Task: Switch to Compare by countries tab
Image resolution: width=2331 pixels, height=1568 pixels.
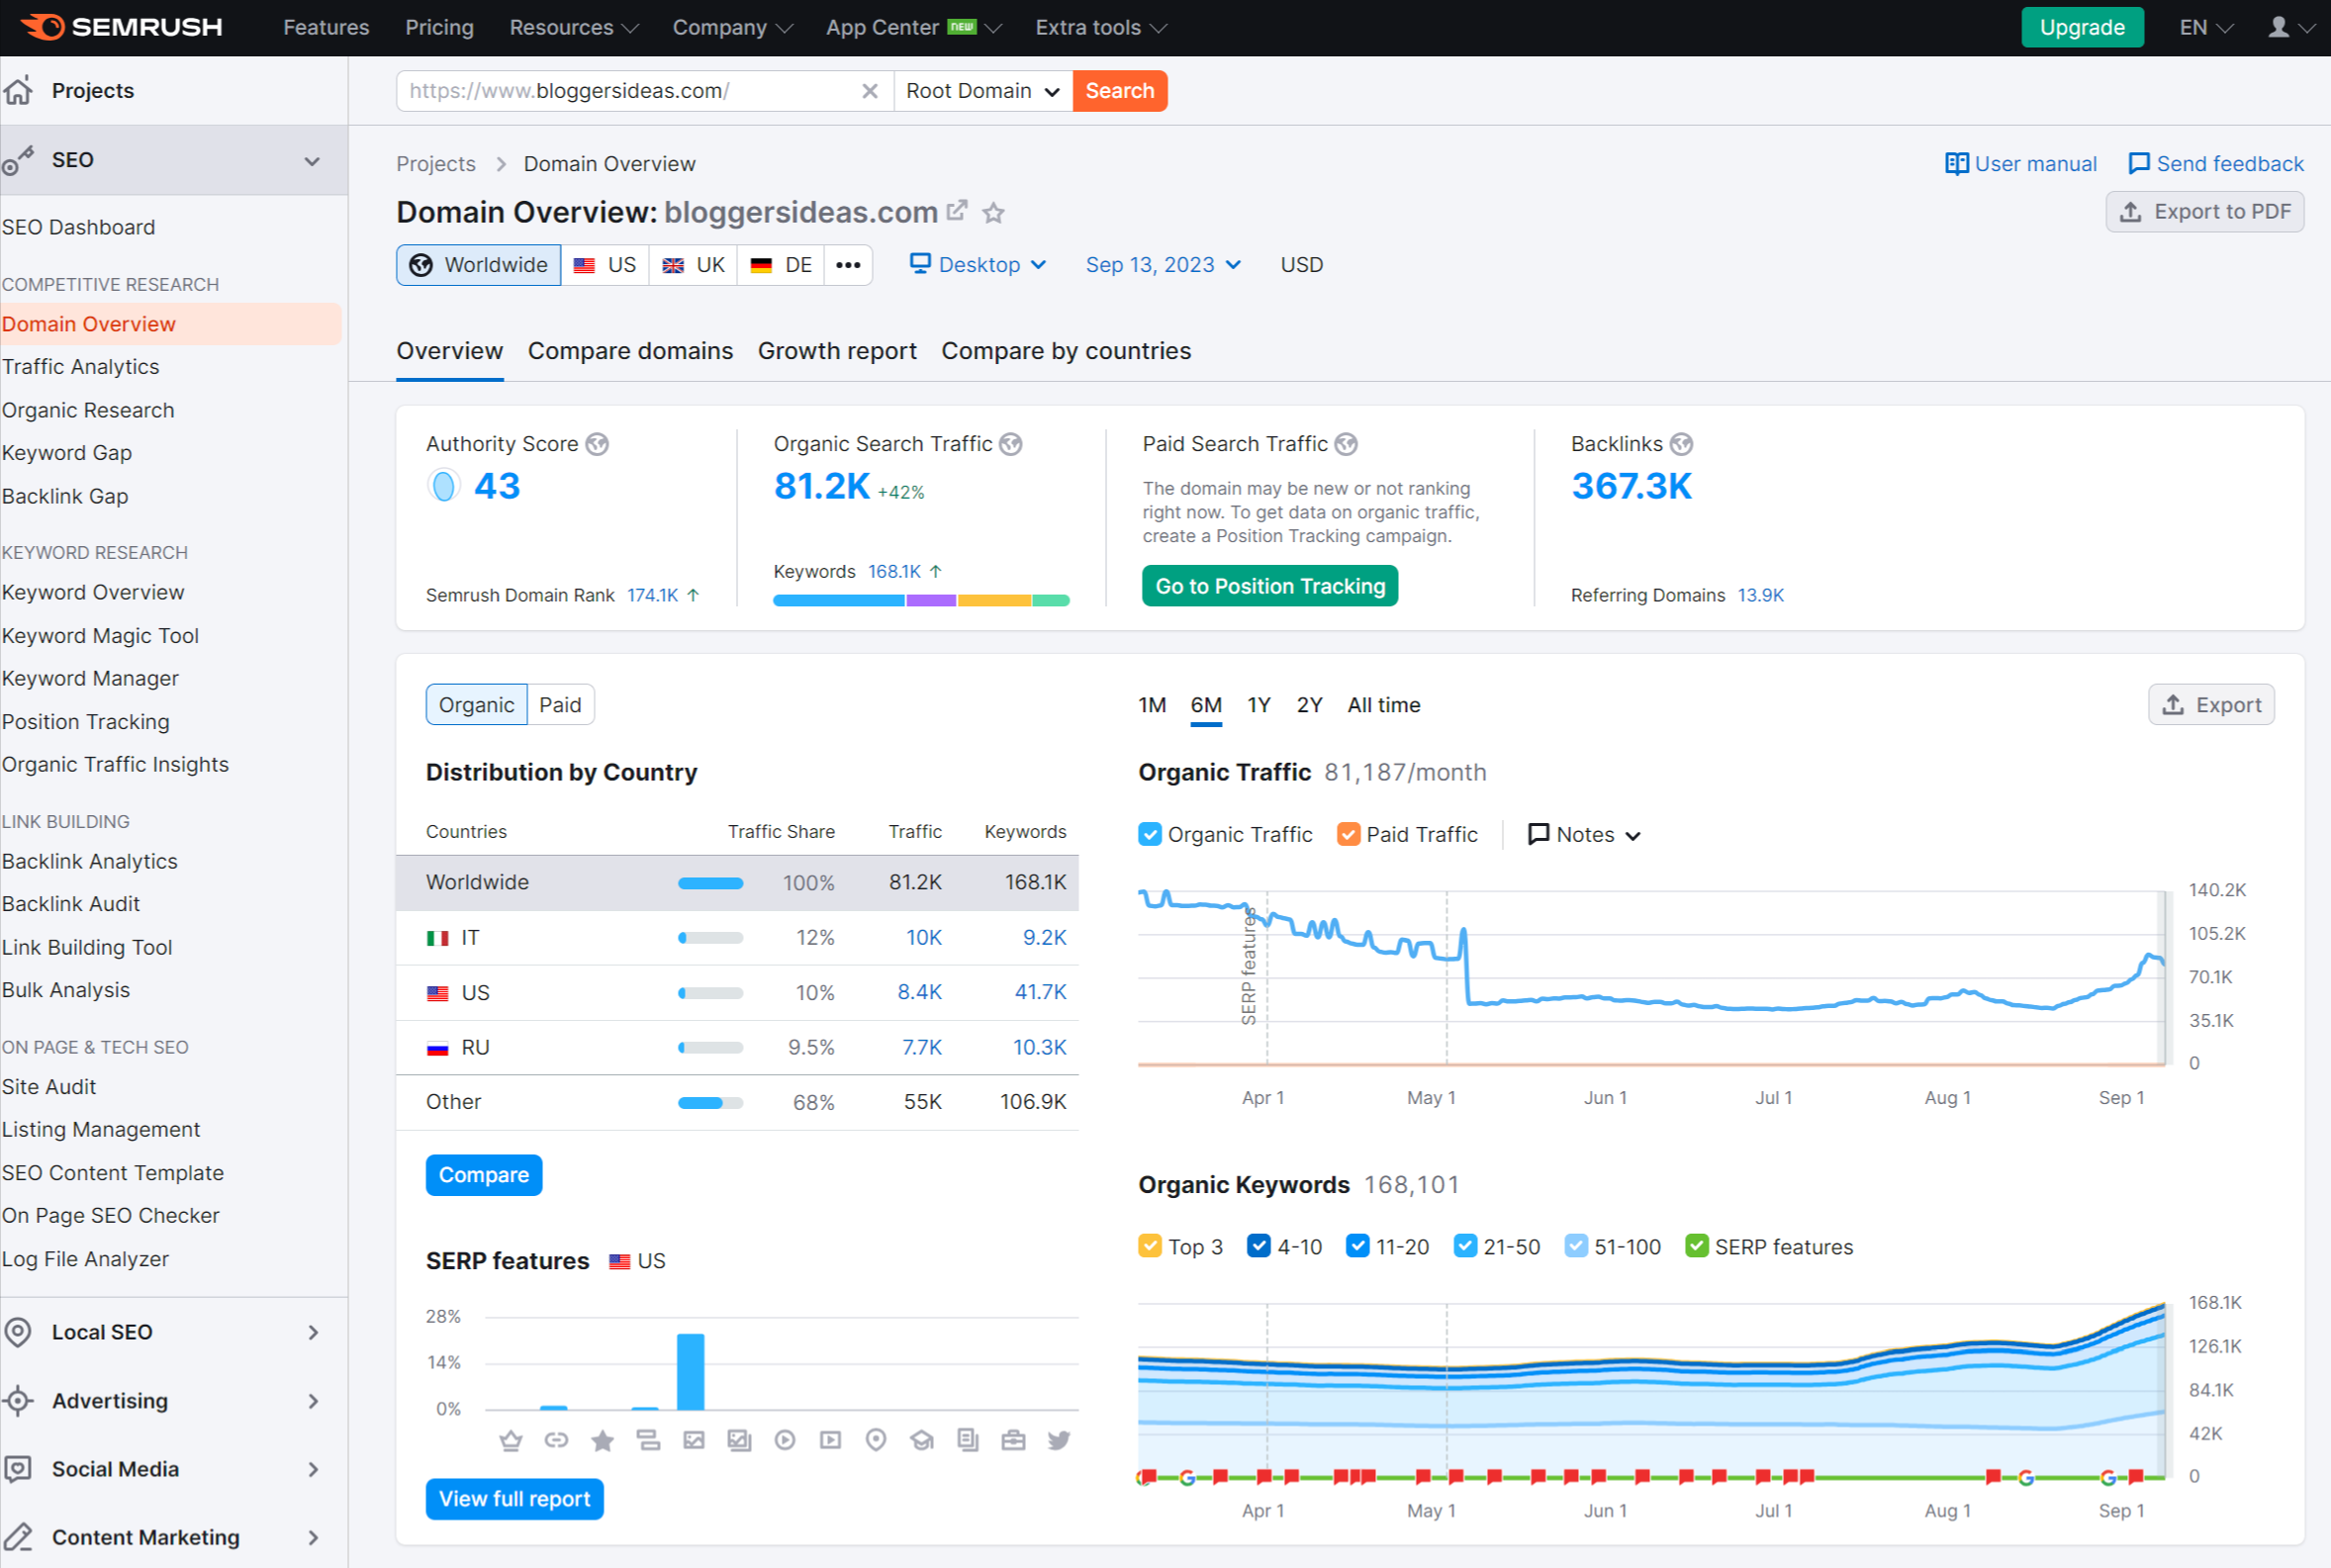Action: pos(1066,351)
